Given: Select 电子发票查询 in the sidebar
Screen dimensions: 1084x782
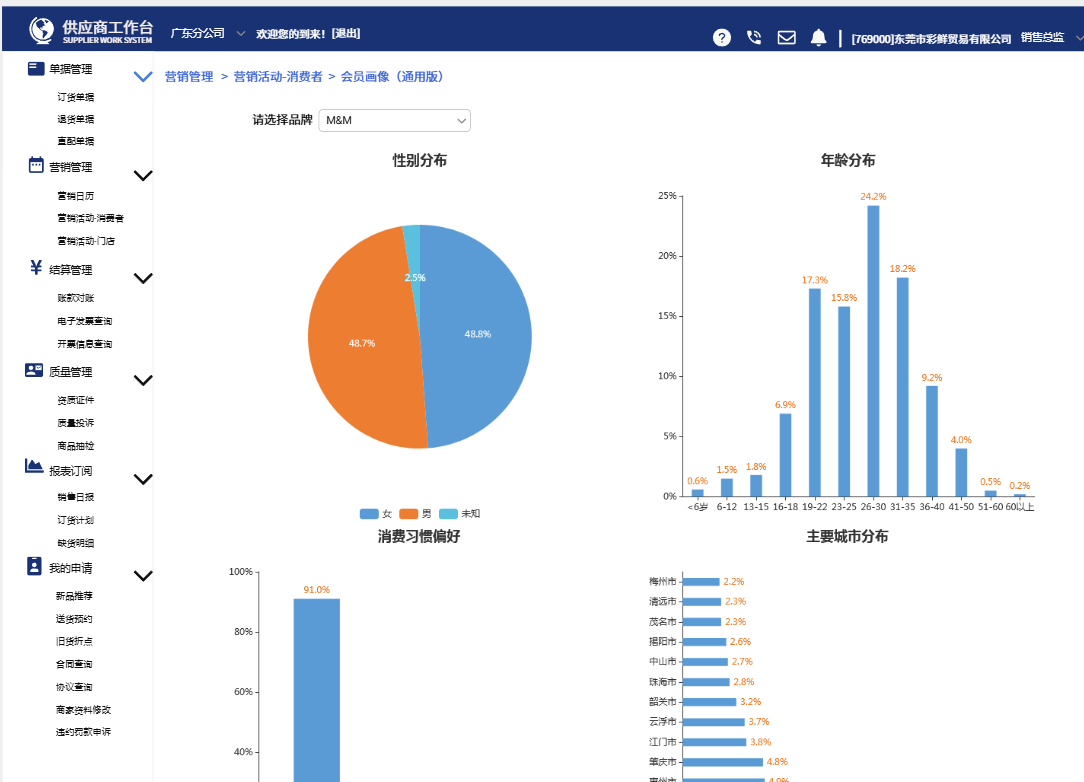Looking at the screenshot, I should pyautogui.click(x=85, y=321).
